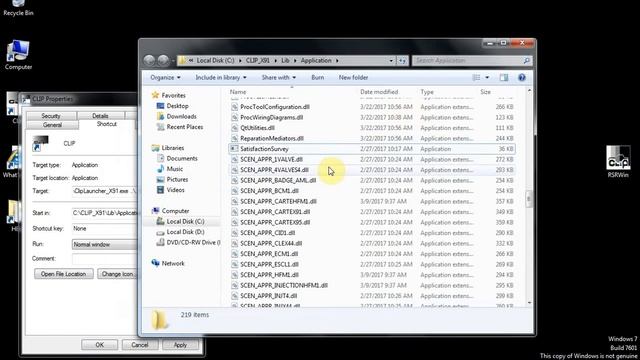The image size is (640, 360).
Task: Go forward in the Explorer window
Action: click(163, 60)
